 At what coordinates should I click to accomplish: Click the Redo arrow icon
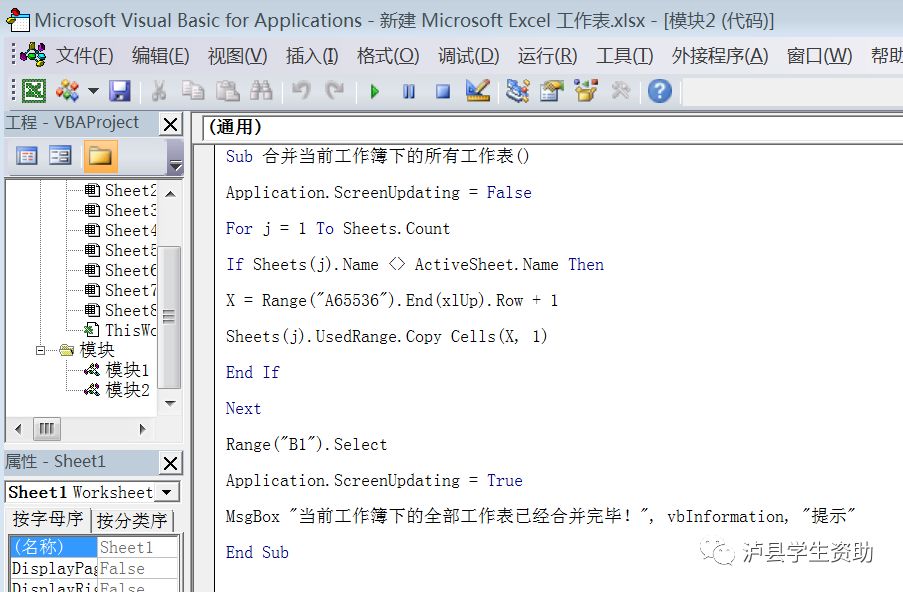[335, 91]
